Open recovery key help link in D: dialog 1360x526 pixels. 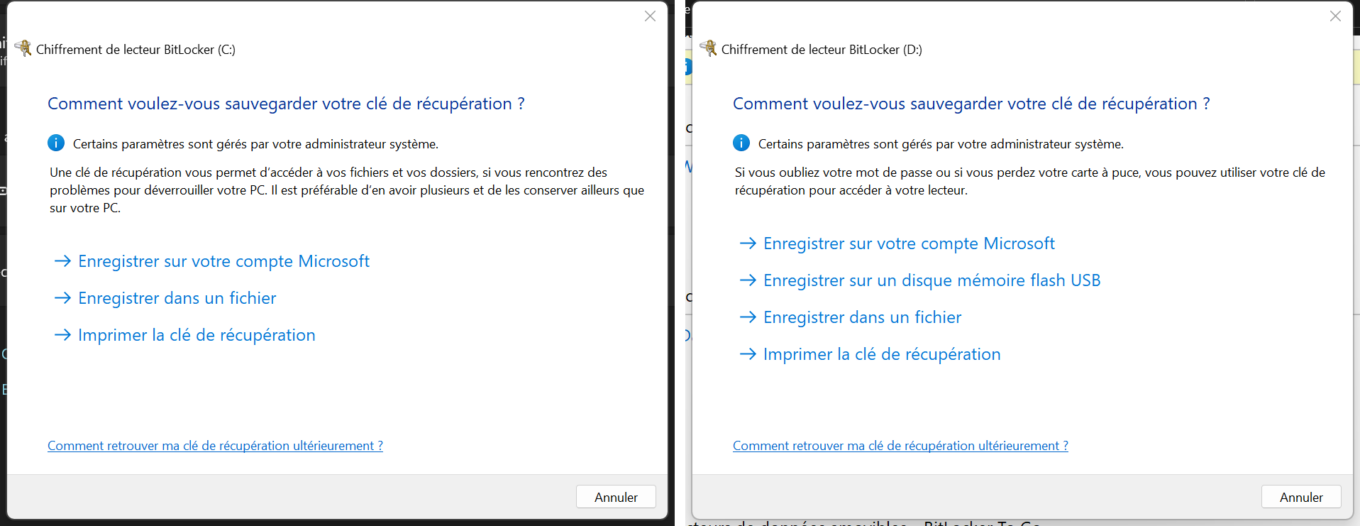coord(900,446)
